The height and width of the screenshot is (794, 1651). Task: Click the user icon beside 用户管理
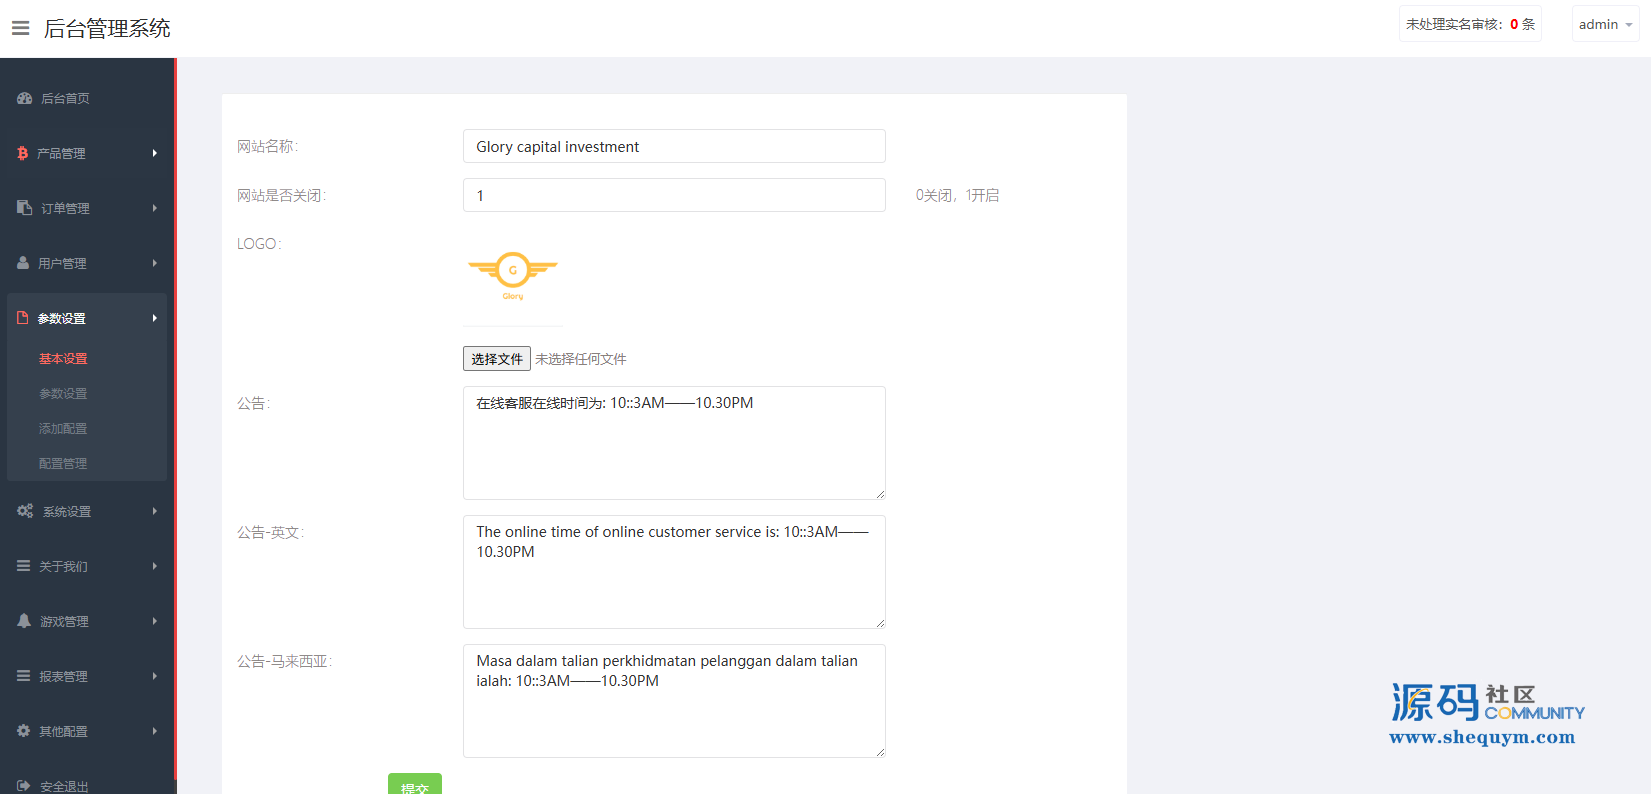[x=23, y=263]
